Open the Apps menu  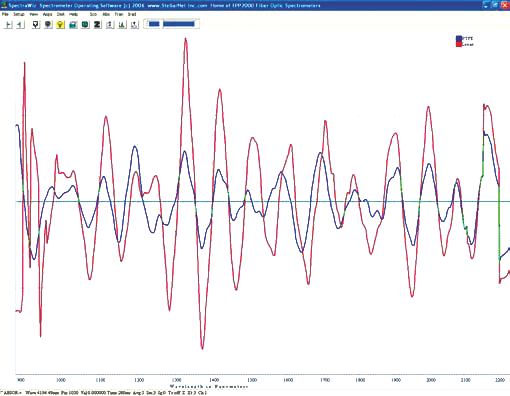(x=47, y=14)
